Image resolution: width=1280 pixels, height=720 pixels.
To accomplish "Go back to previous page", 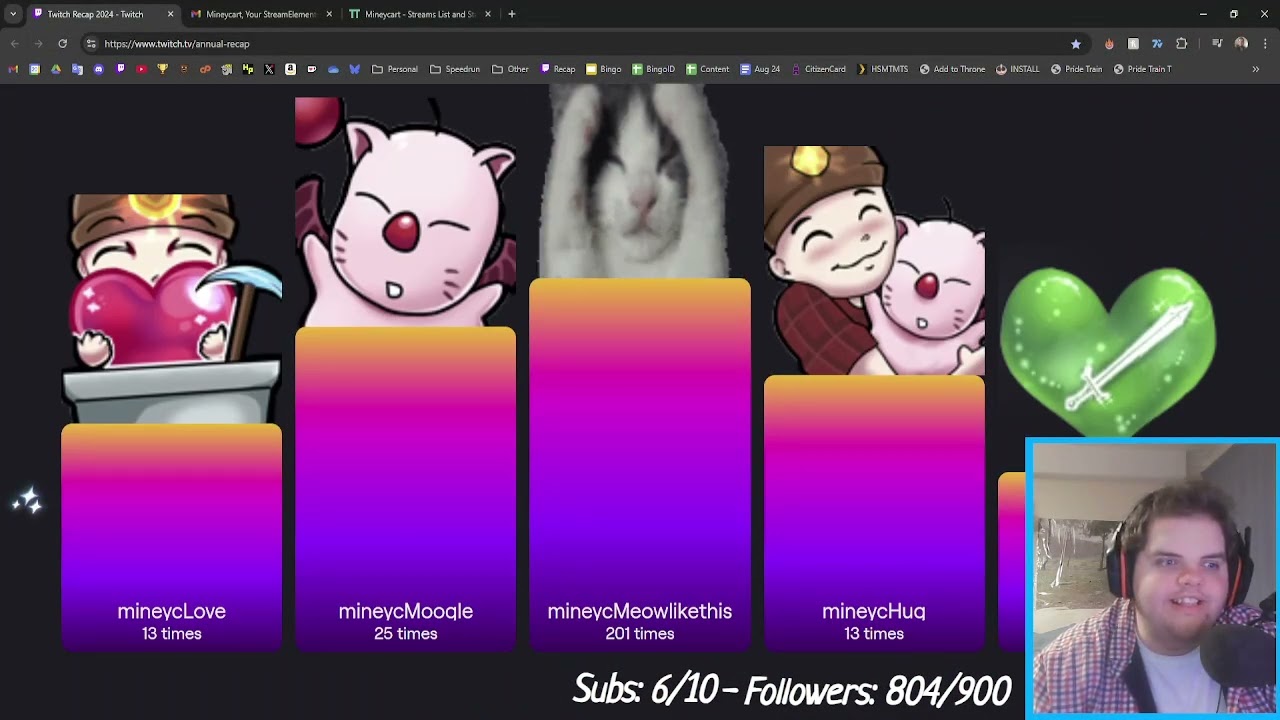I will pyautogui.click(x=14, y=44).
